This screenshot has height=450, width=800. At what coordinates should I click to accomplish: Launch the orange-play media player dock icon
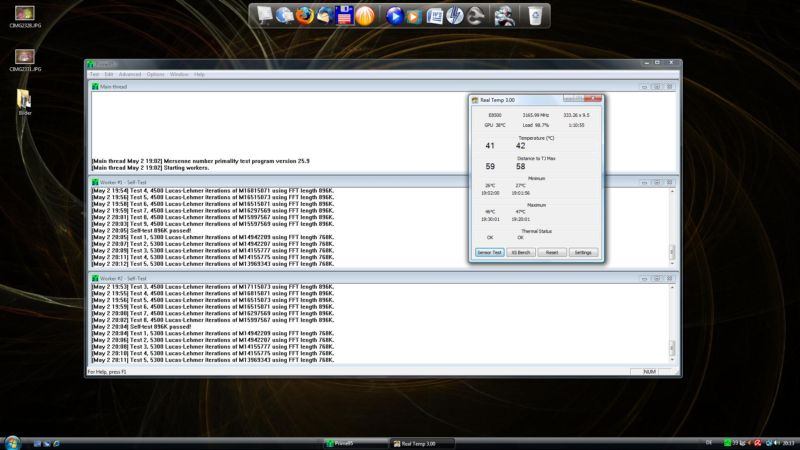(414, 16)
